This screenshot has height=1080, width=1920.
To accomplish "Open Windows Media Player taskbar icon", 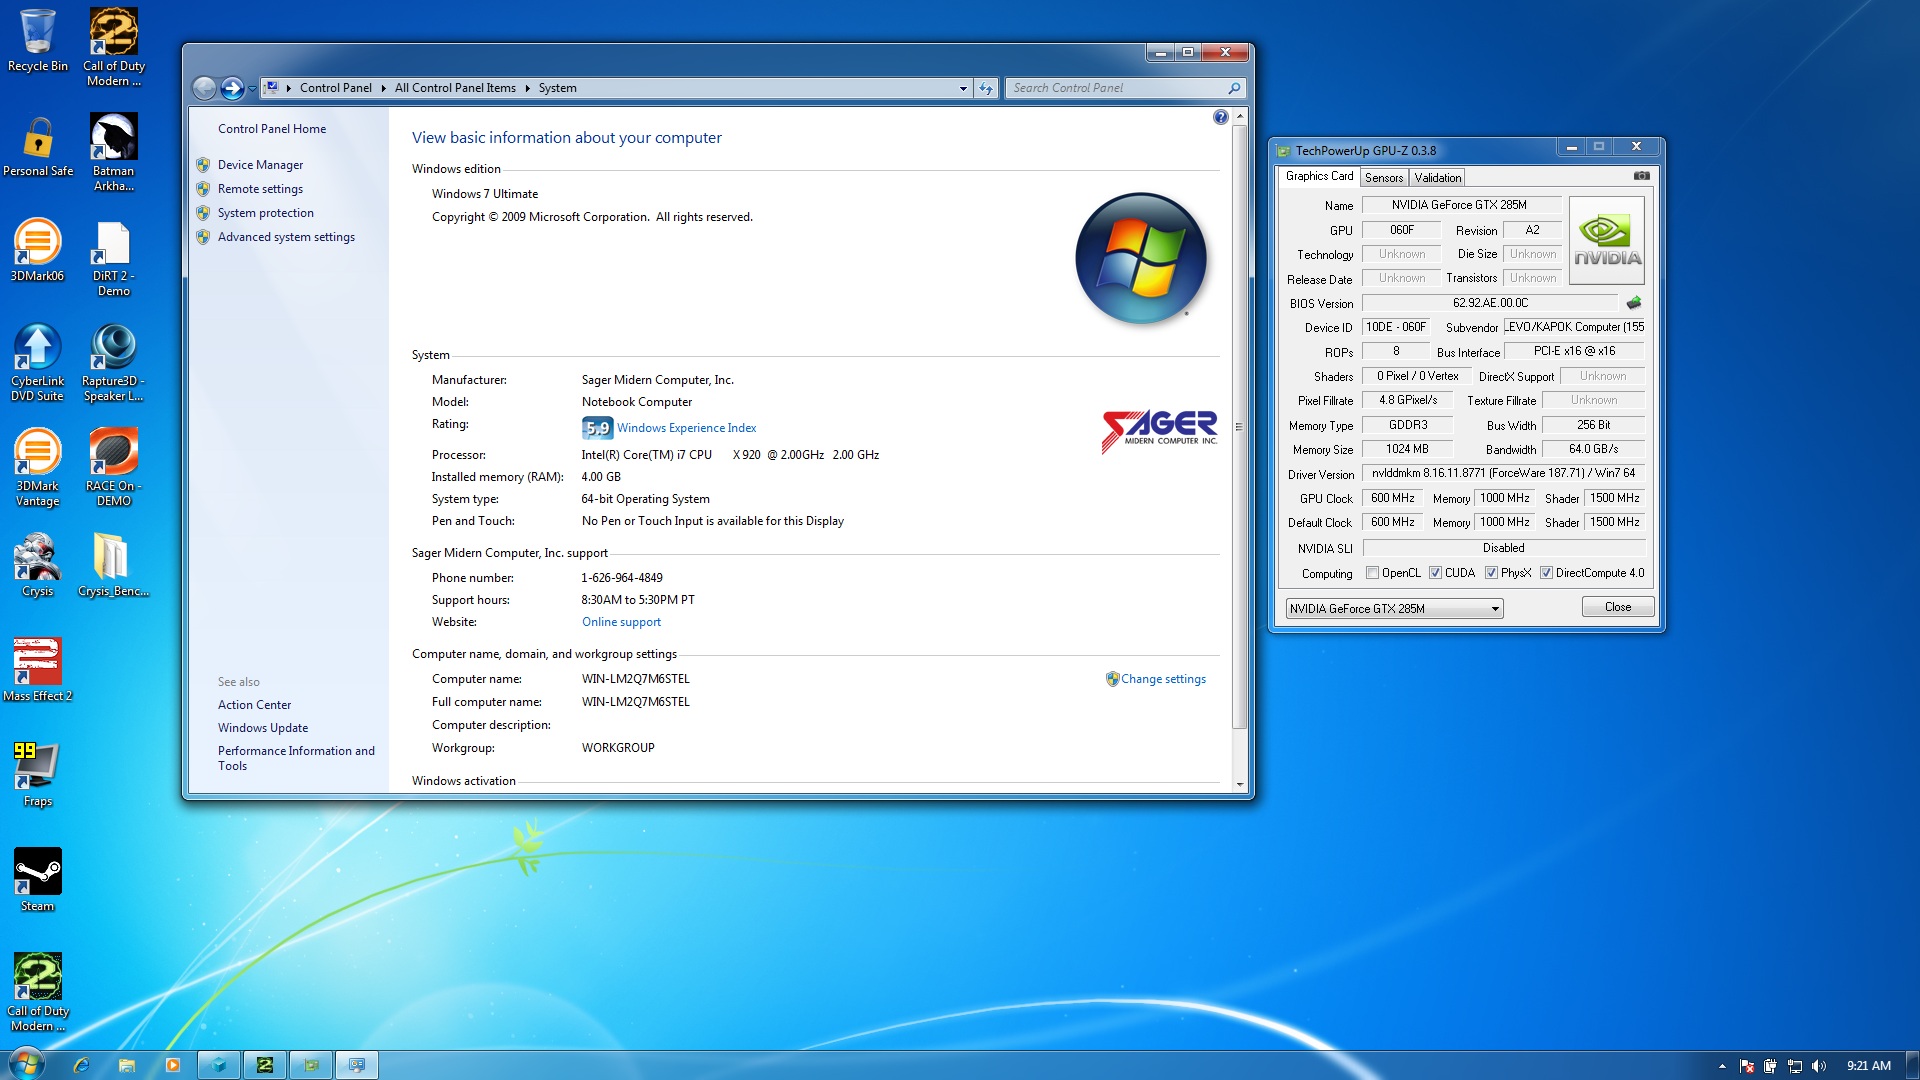I will coord(173,1065).
